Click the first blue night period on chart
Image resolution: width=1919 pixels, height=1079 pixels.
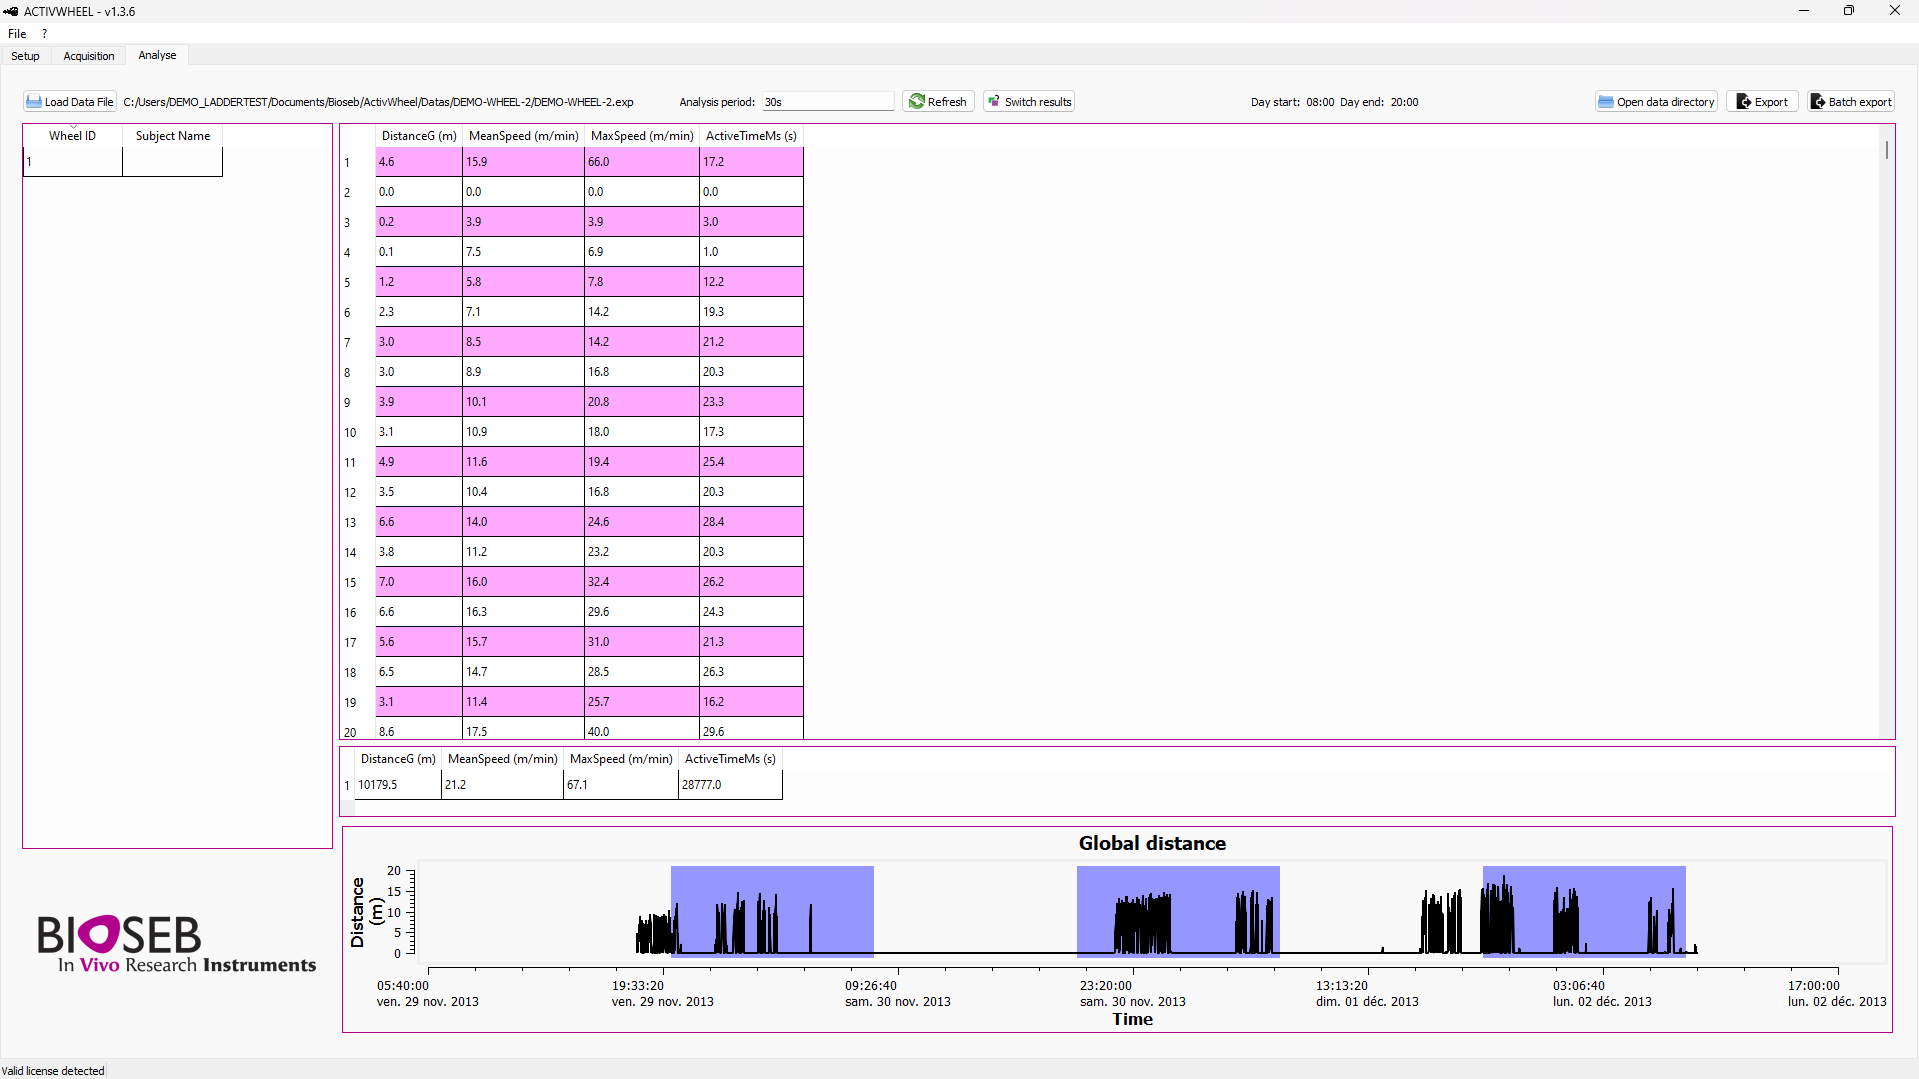coord(771,910)
